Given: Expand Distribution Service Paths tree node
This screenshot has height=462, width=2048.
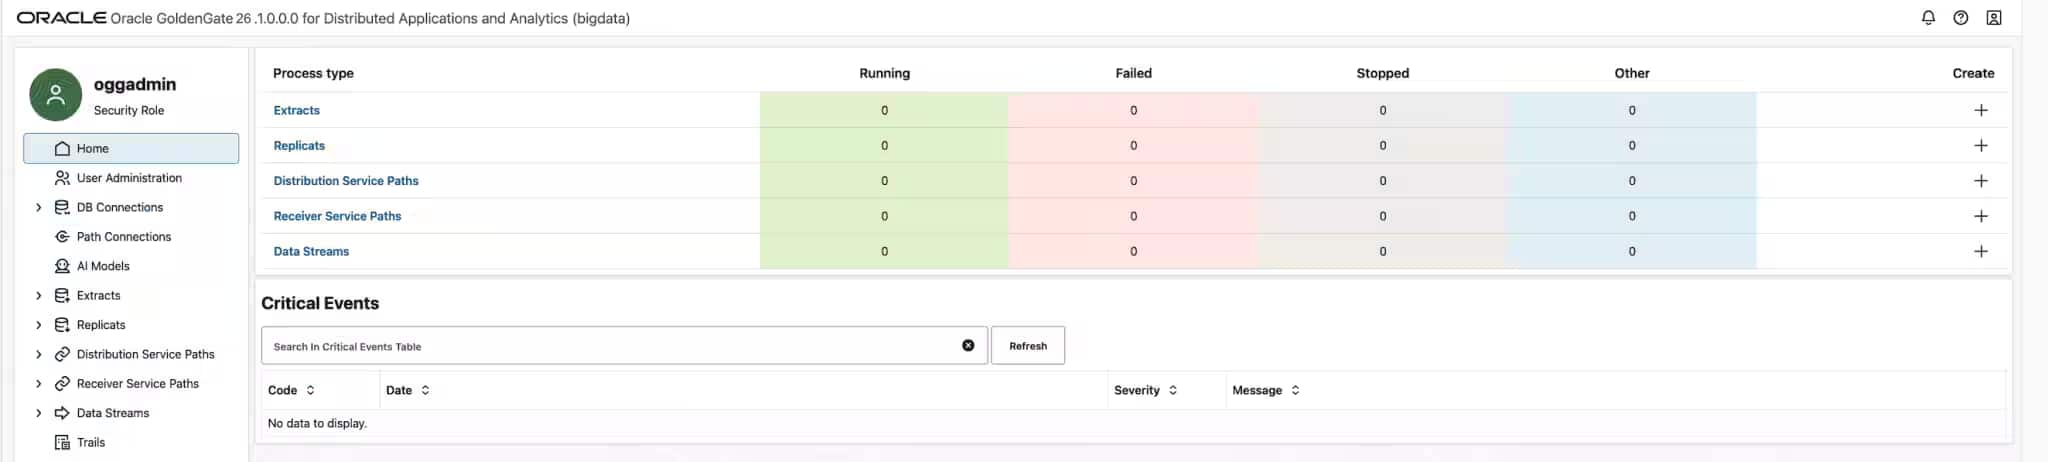Looking at the screenshot, I should (x=38, y=354).
